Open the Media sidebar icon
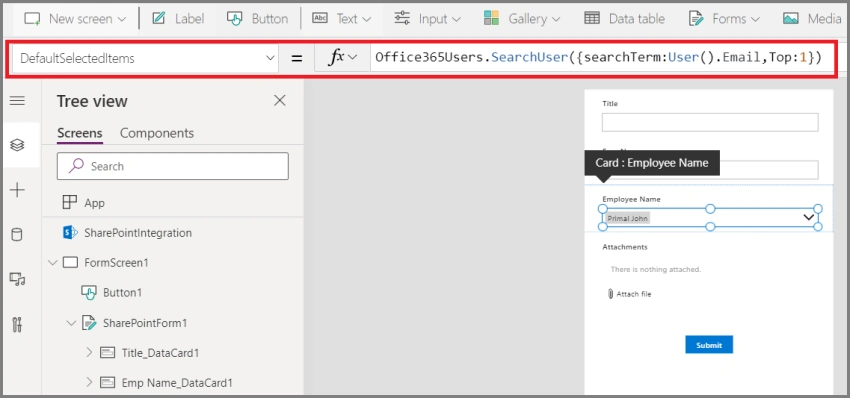This screenshot has height=398, width=850. [17, 279]
